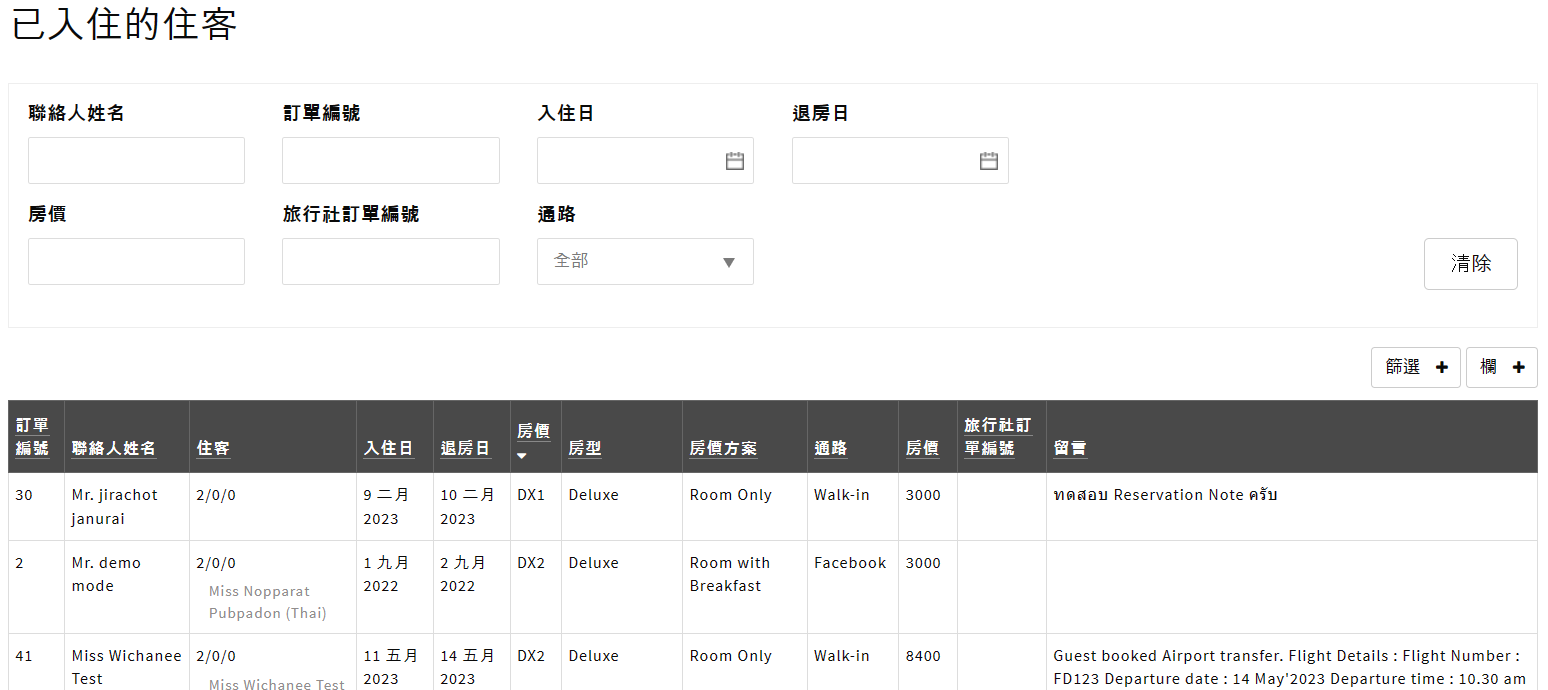Sort table by 訂單編號 column header
The height and width of the screenshot is (690, 1548).
32,437
